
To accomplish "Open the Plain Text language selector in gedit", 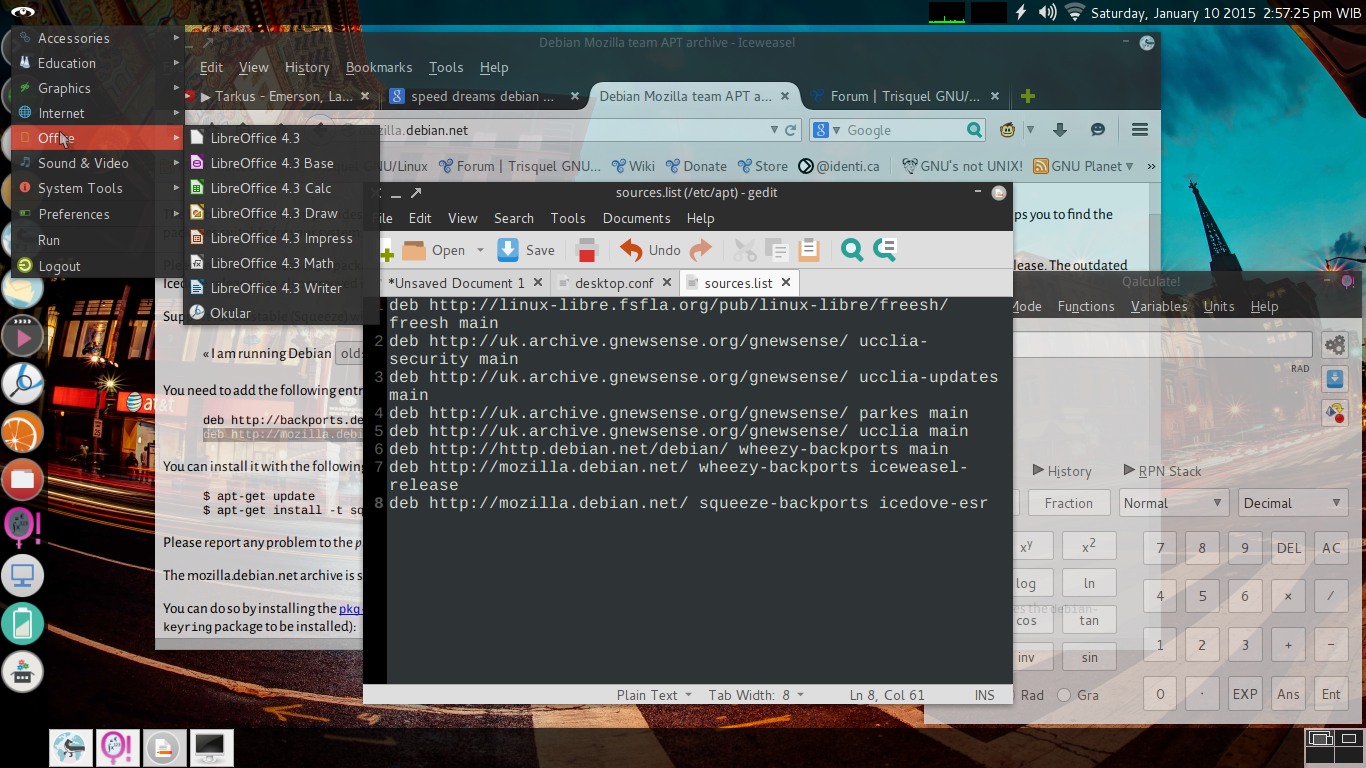I will (655, 695).
